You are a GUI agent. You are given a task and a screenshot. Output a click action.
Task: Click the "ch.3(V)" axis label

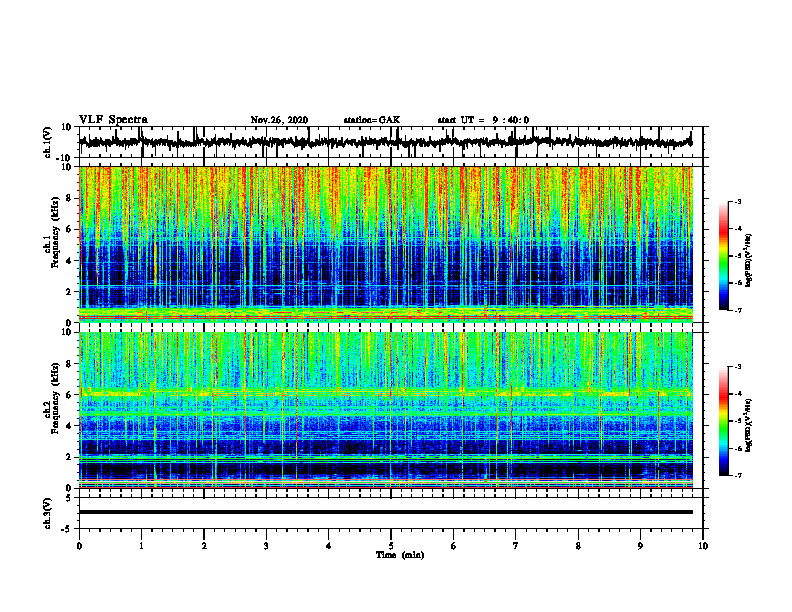coord(48,513)
